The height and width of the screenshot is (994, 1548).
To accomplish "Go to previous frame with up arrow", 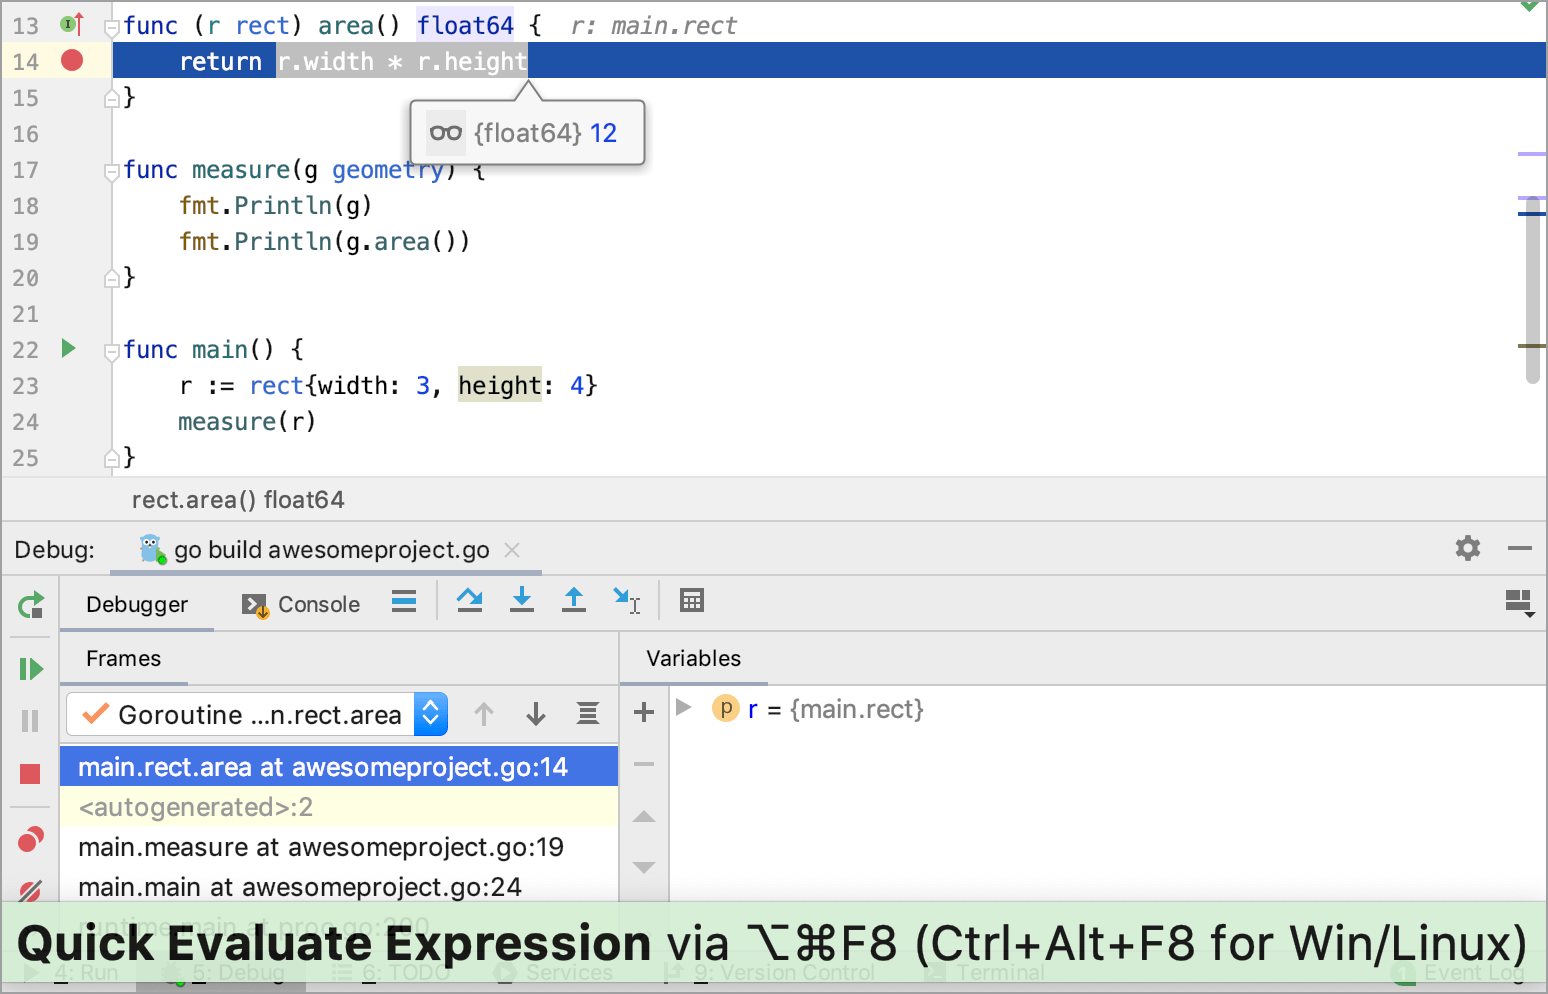I will pyautogui.click(x=484, y=714).
